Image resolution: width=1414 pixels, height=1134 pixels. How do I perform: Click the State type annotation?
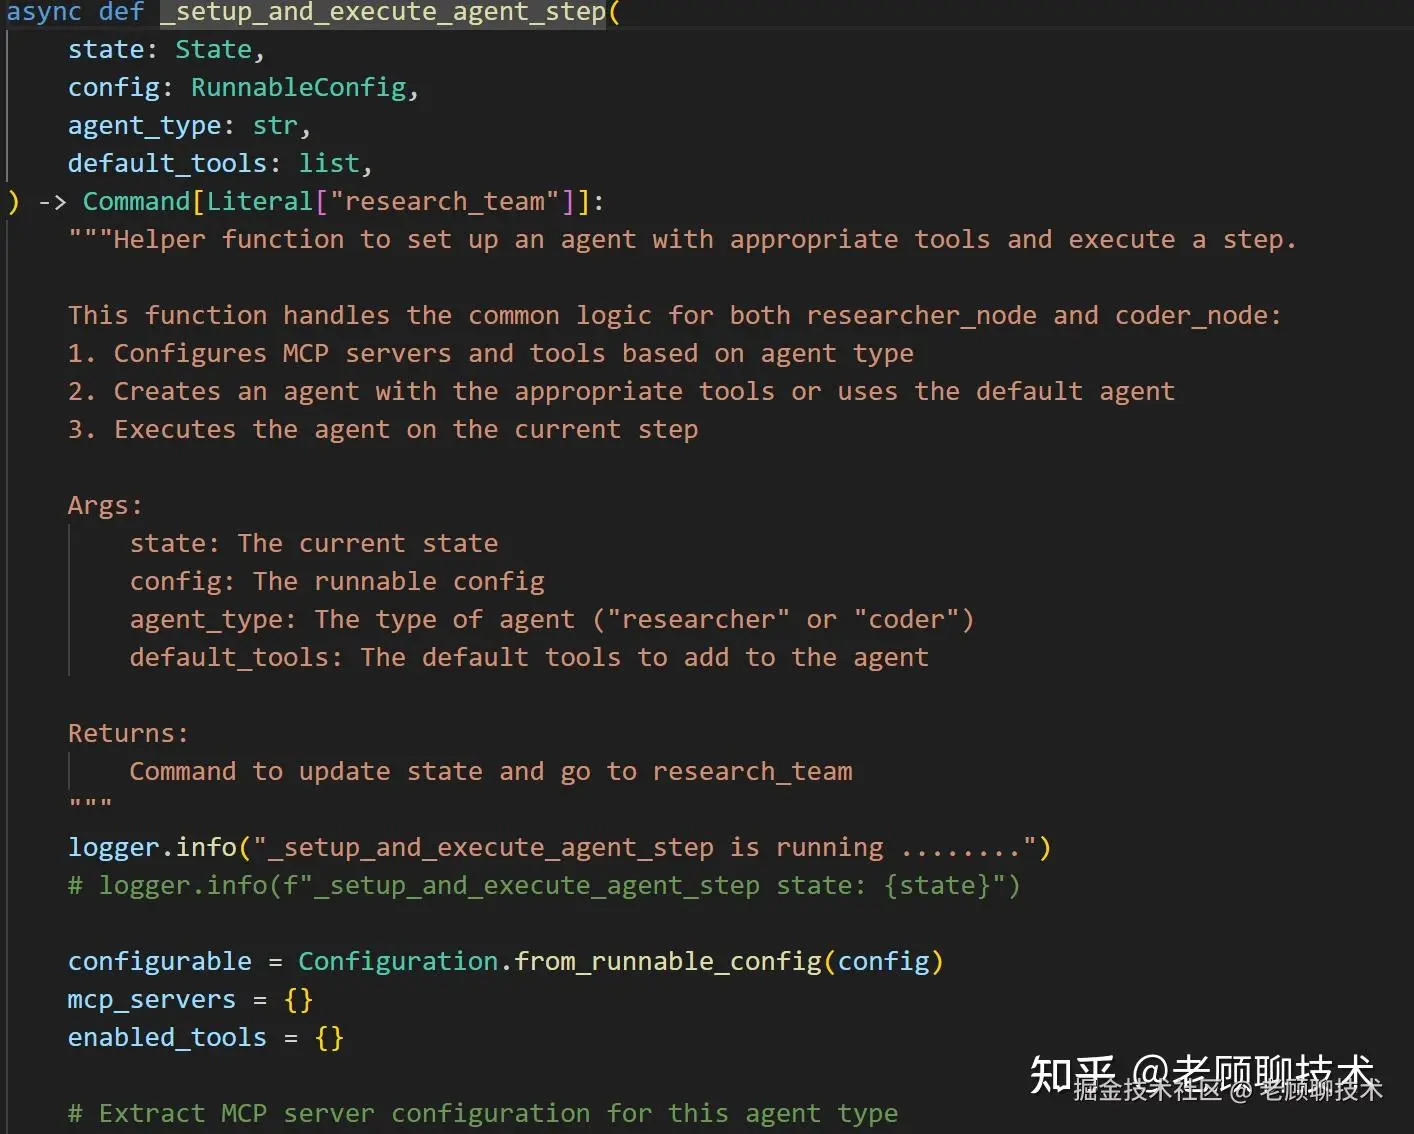click(x=213, y=50)
